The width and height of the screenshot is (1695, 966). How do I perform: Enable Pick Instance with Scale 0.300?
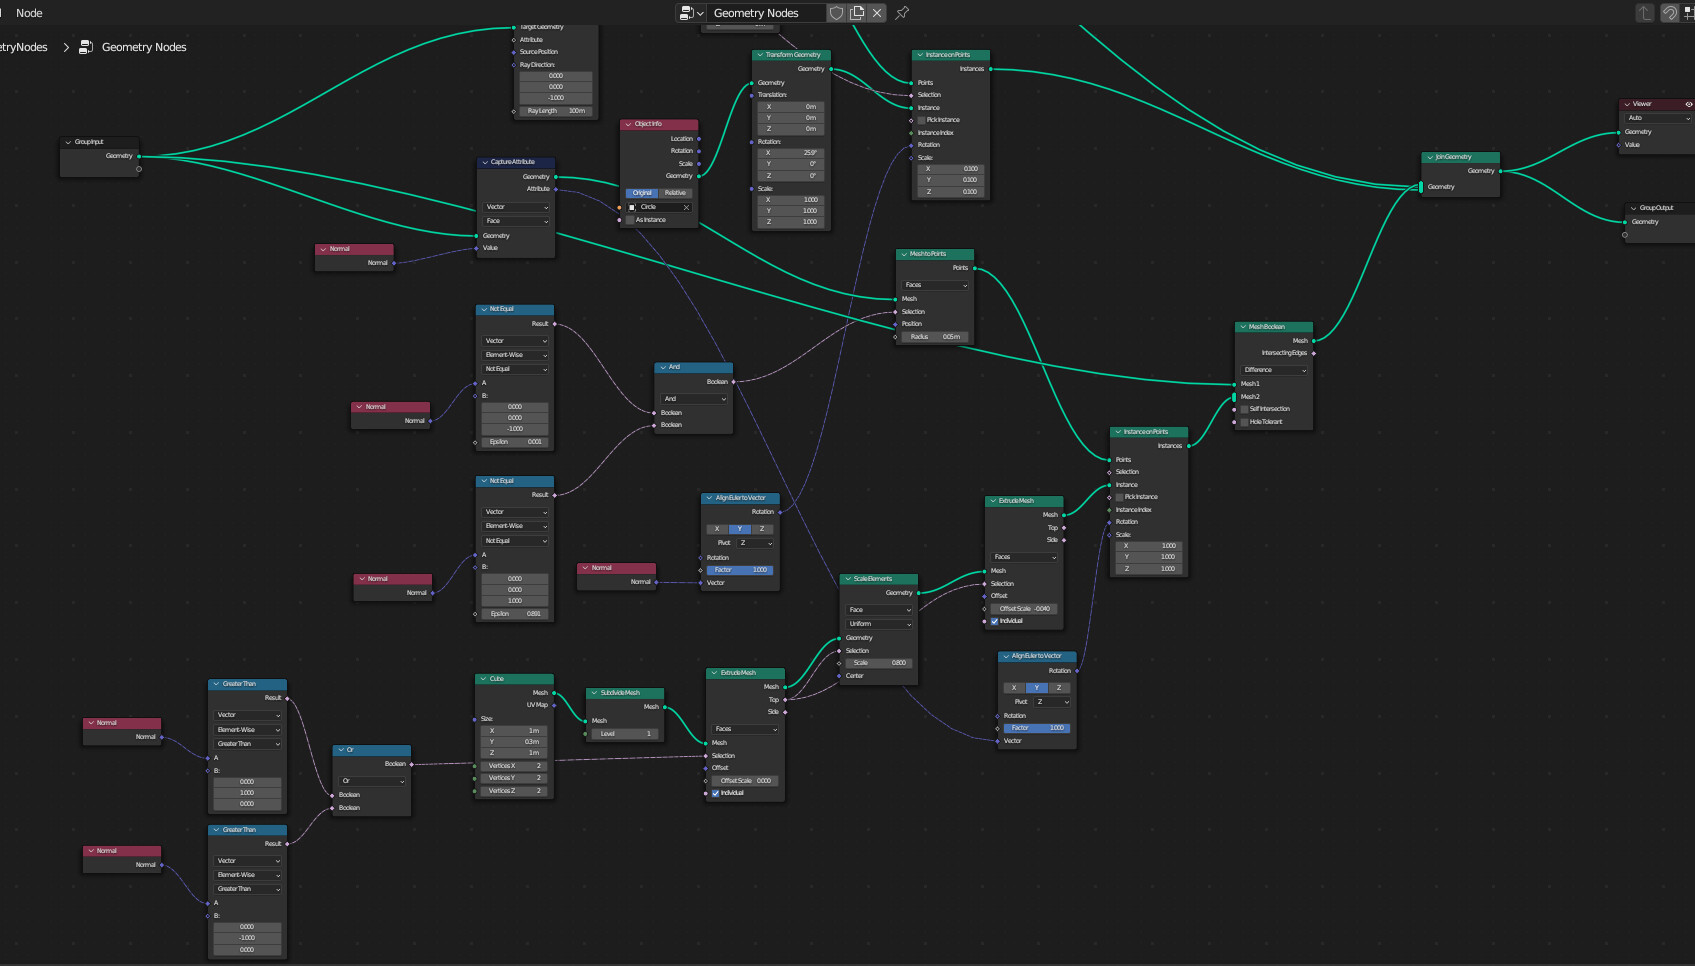click(921, 120)
